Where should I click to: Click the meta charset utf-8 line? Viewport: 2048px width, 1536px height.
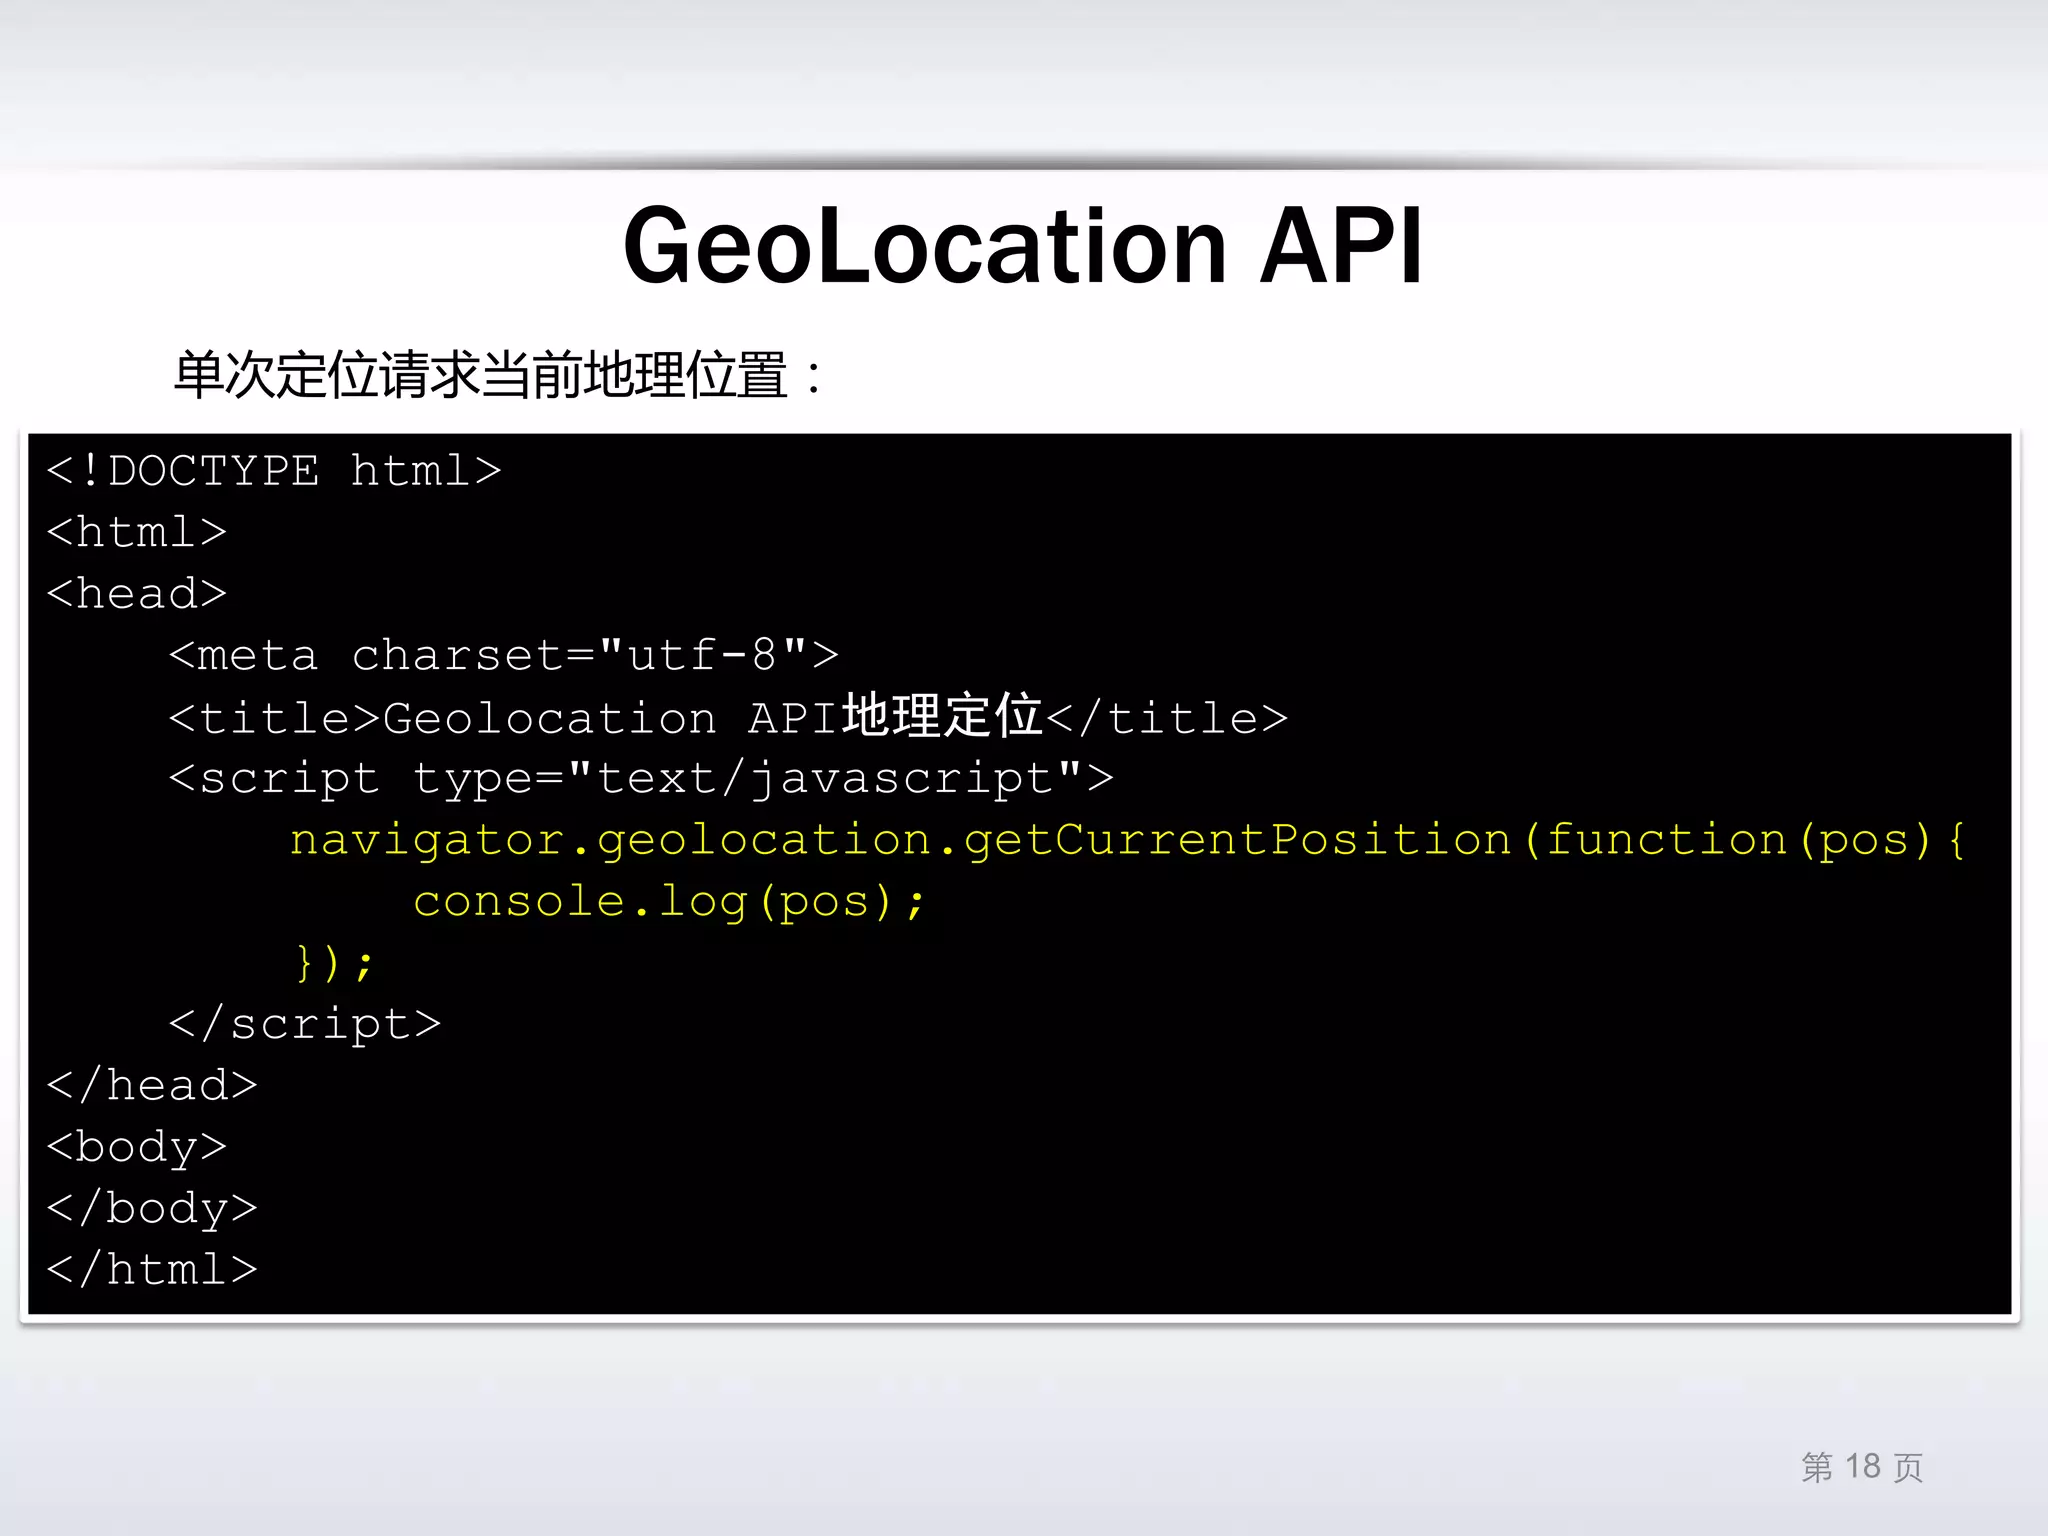tap(503, 656)
